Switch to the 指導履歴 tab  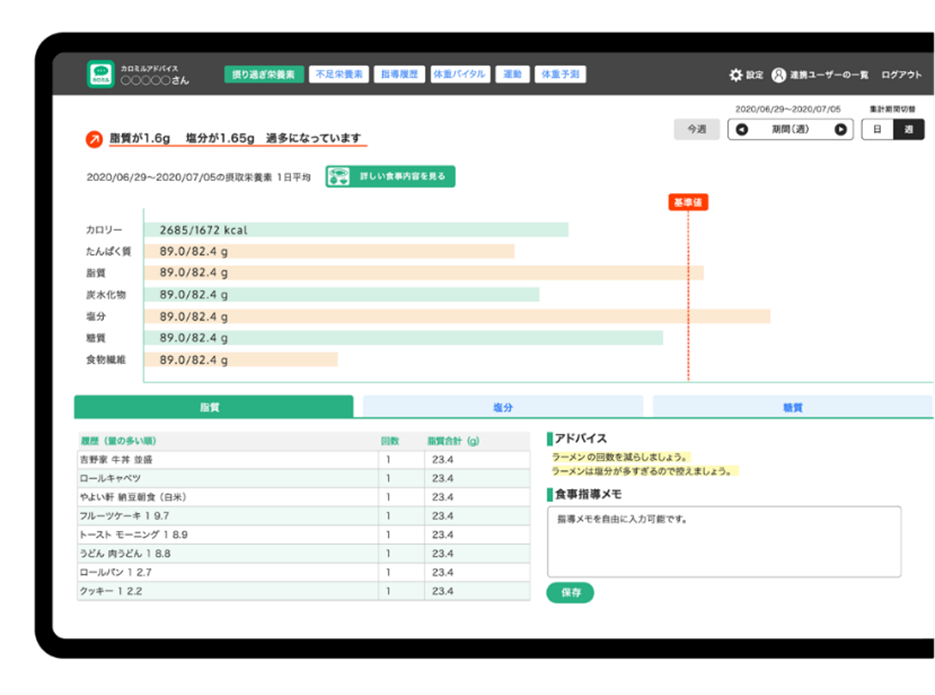[x=399, y=75]
